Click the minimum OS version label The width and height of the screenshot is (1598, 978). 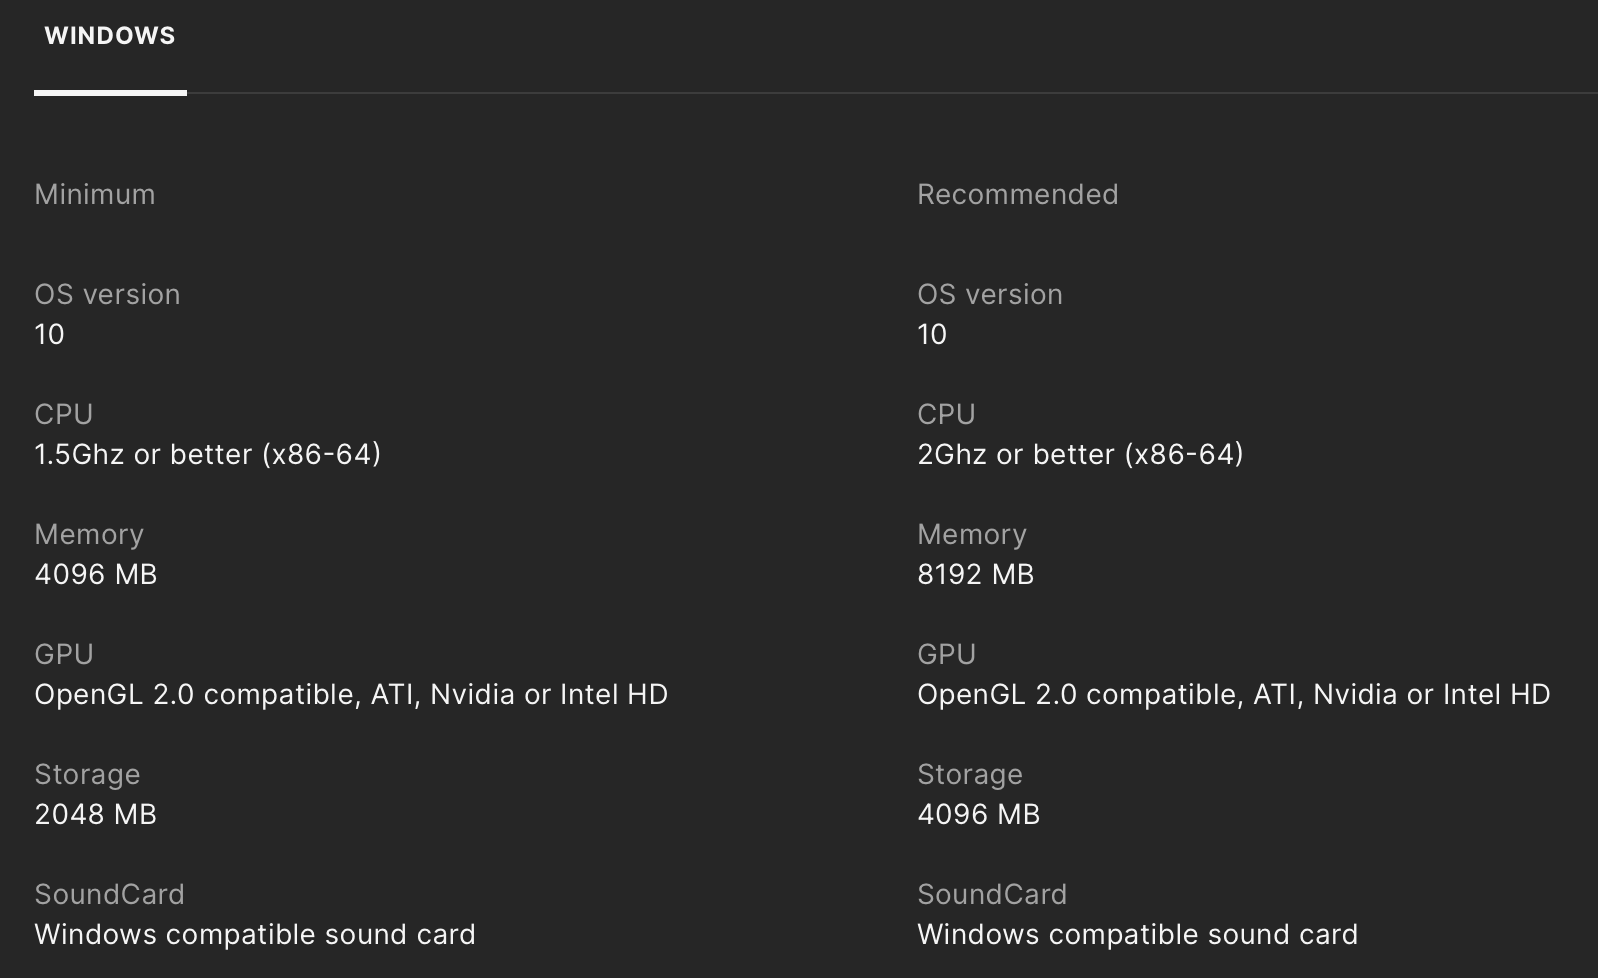point(107,294)
